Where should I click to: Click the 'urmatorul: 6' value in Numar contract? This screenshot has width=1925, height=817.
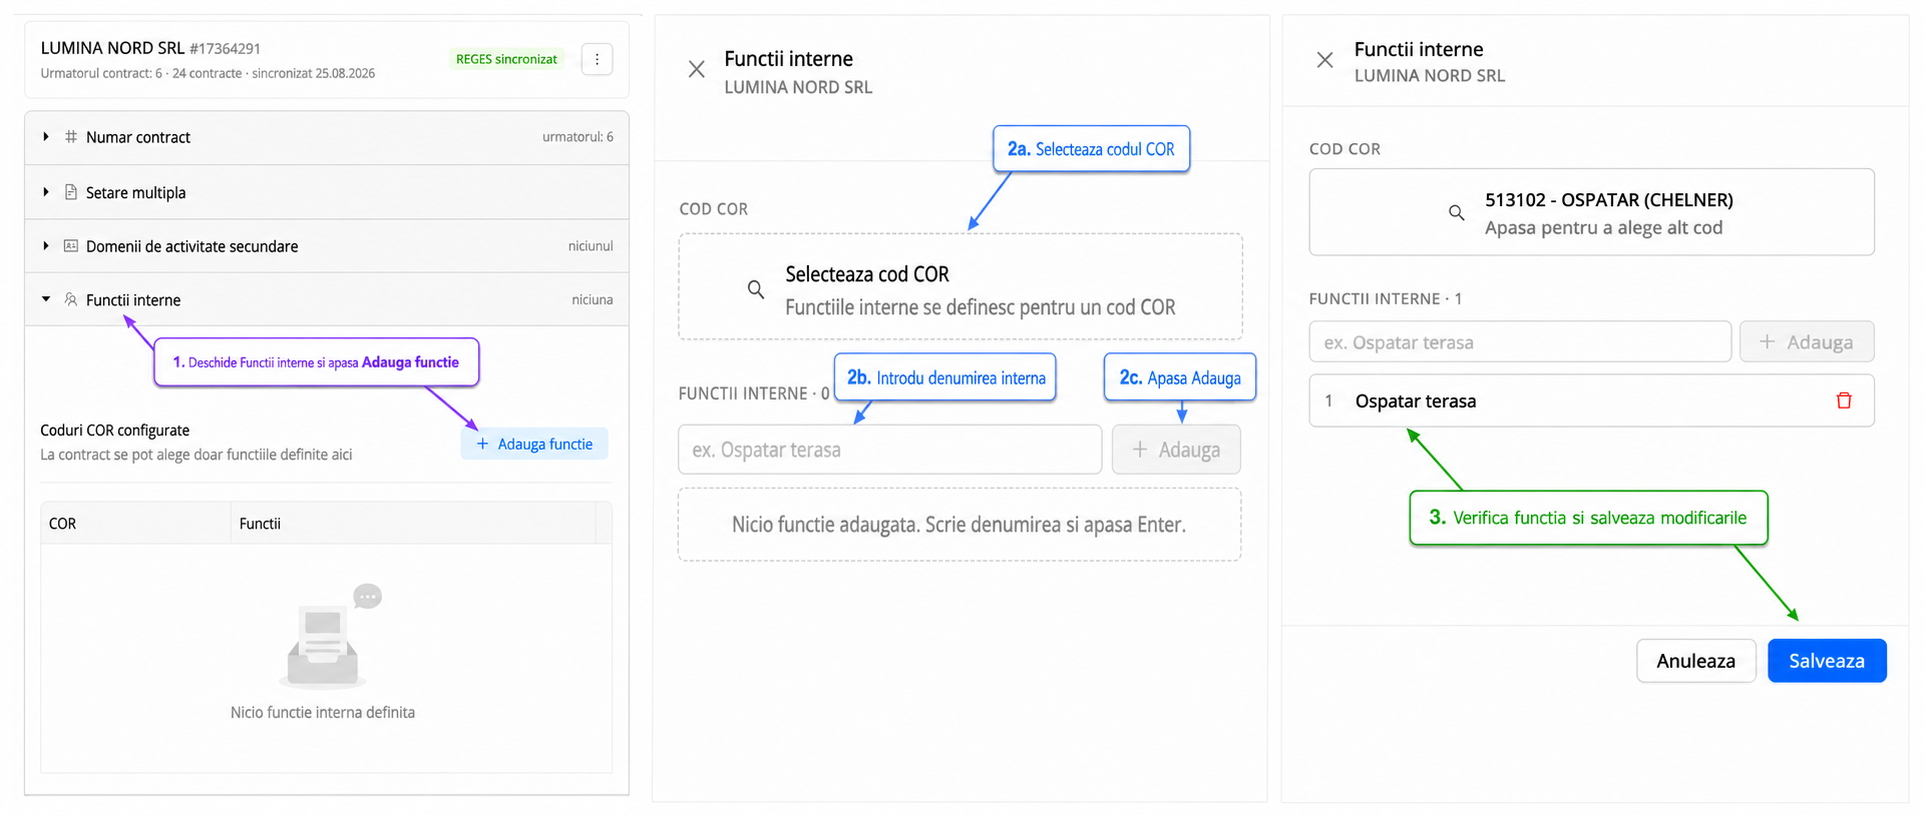coord(578,137)
